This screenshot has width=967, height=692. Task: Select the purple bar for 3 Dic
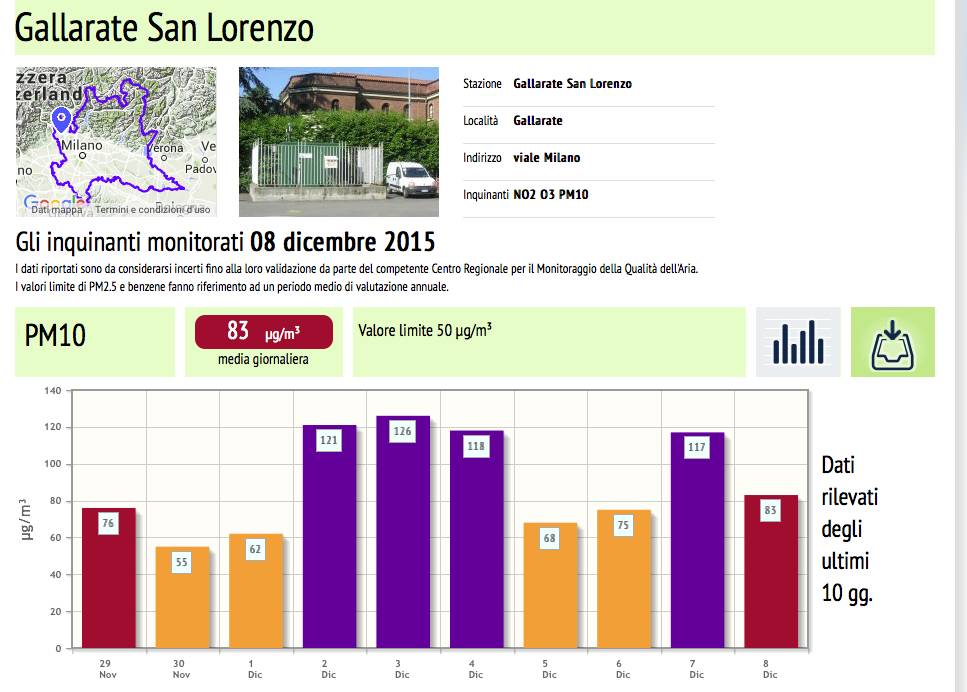tap(402, 540)
